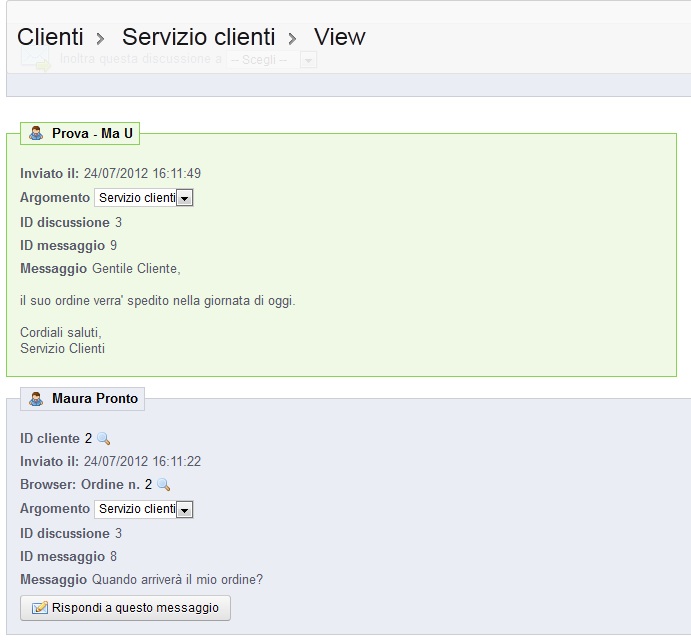691x641 pixels.
Task: Click magnifier icon next to Ordine n. 2
Action: (x=164, y=485)
